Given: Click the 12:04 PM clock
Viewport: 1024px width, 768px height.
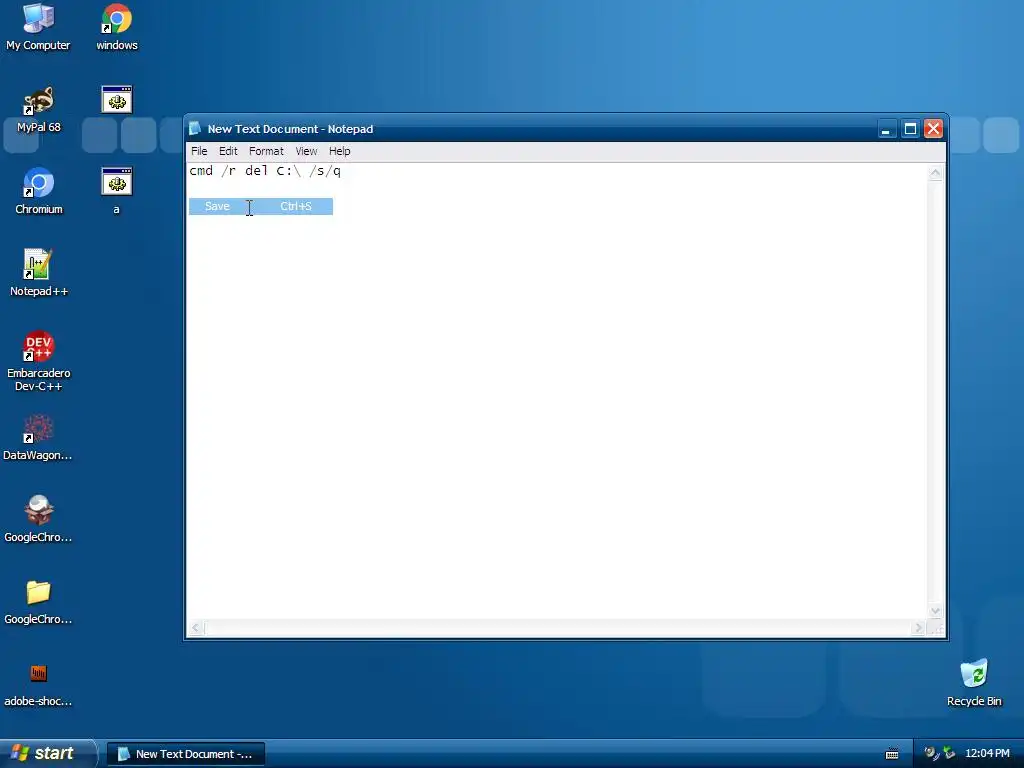Looking at the screenshot, I should point(987,753).
